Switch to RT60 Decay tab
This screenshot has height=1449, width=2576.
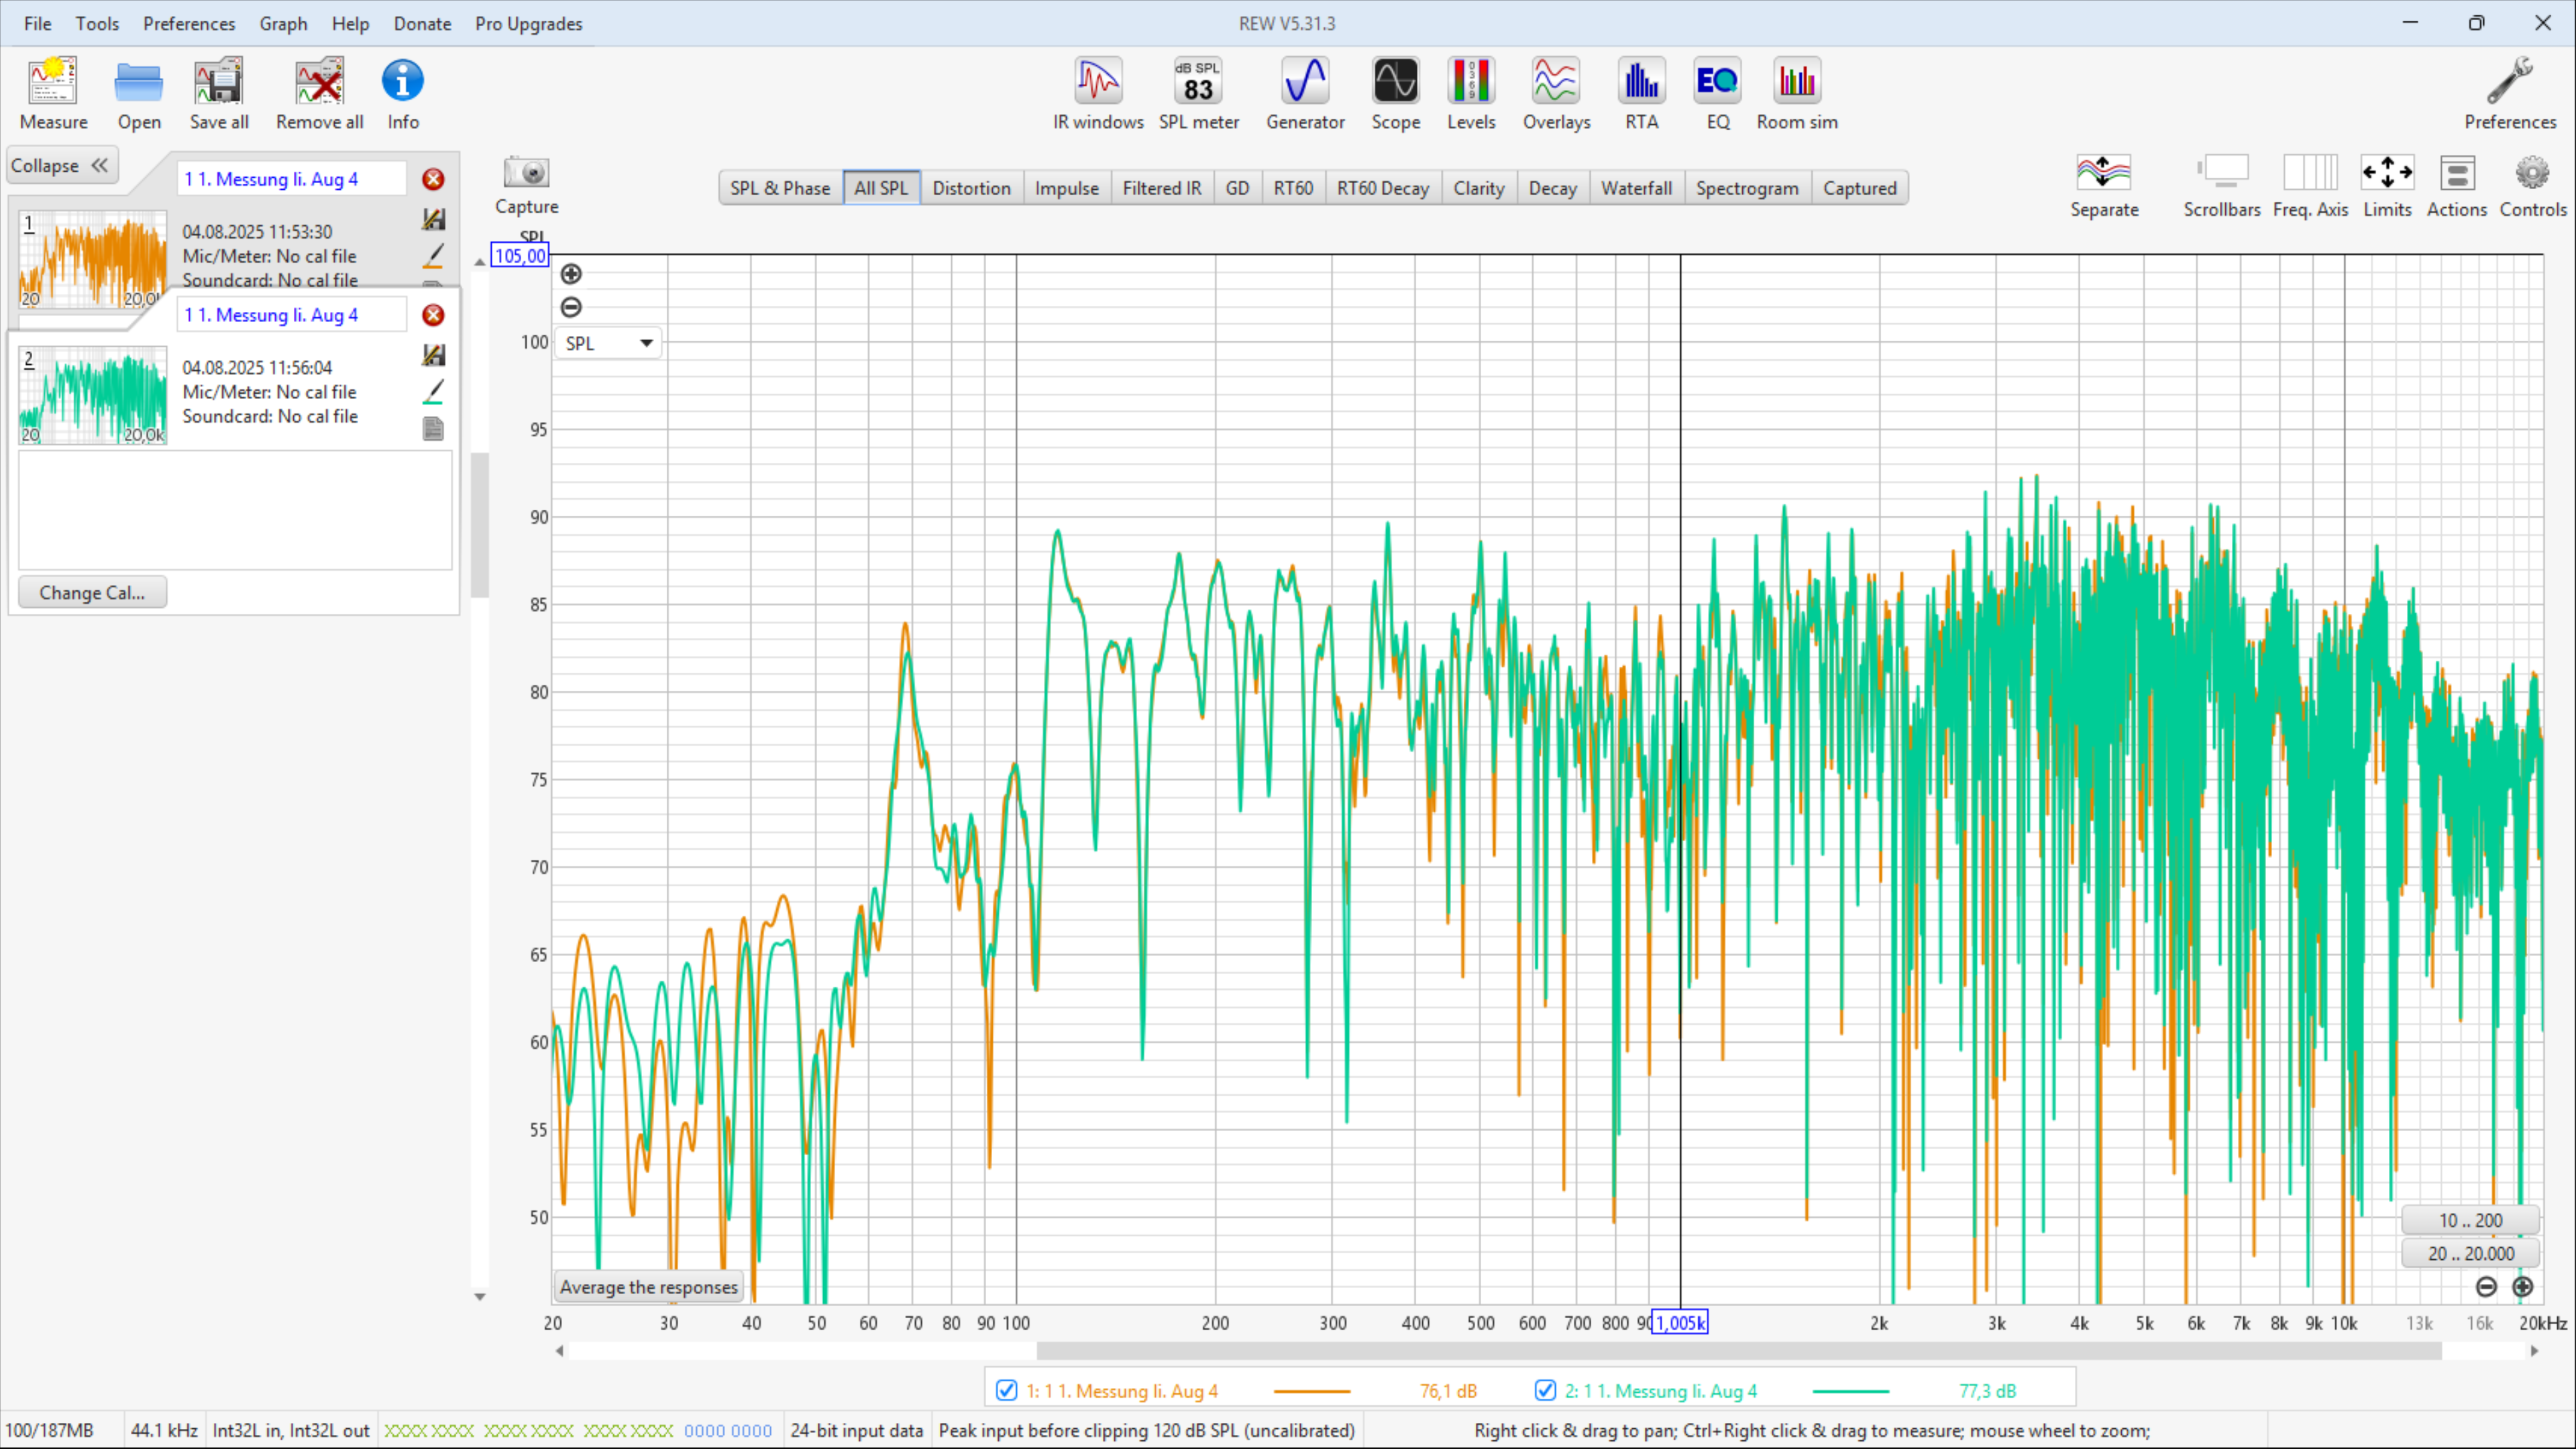(x=1382, y=188)
